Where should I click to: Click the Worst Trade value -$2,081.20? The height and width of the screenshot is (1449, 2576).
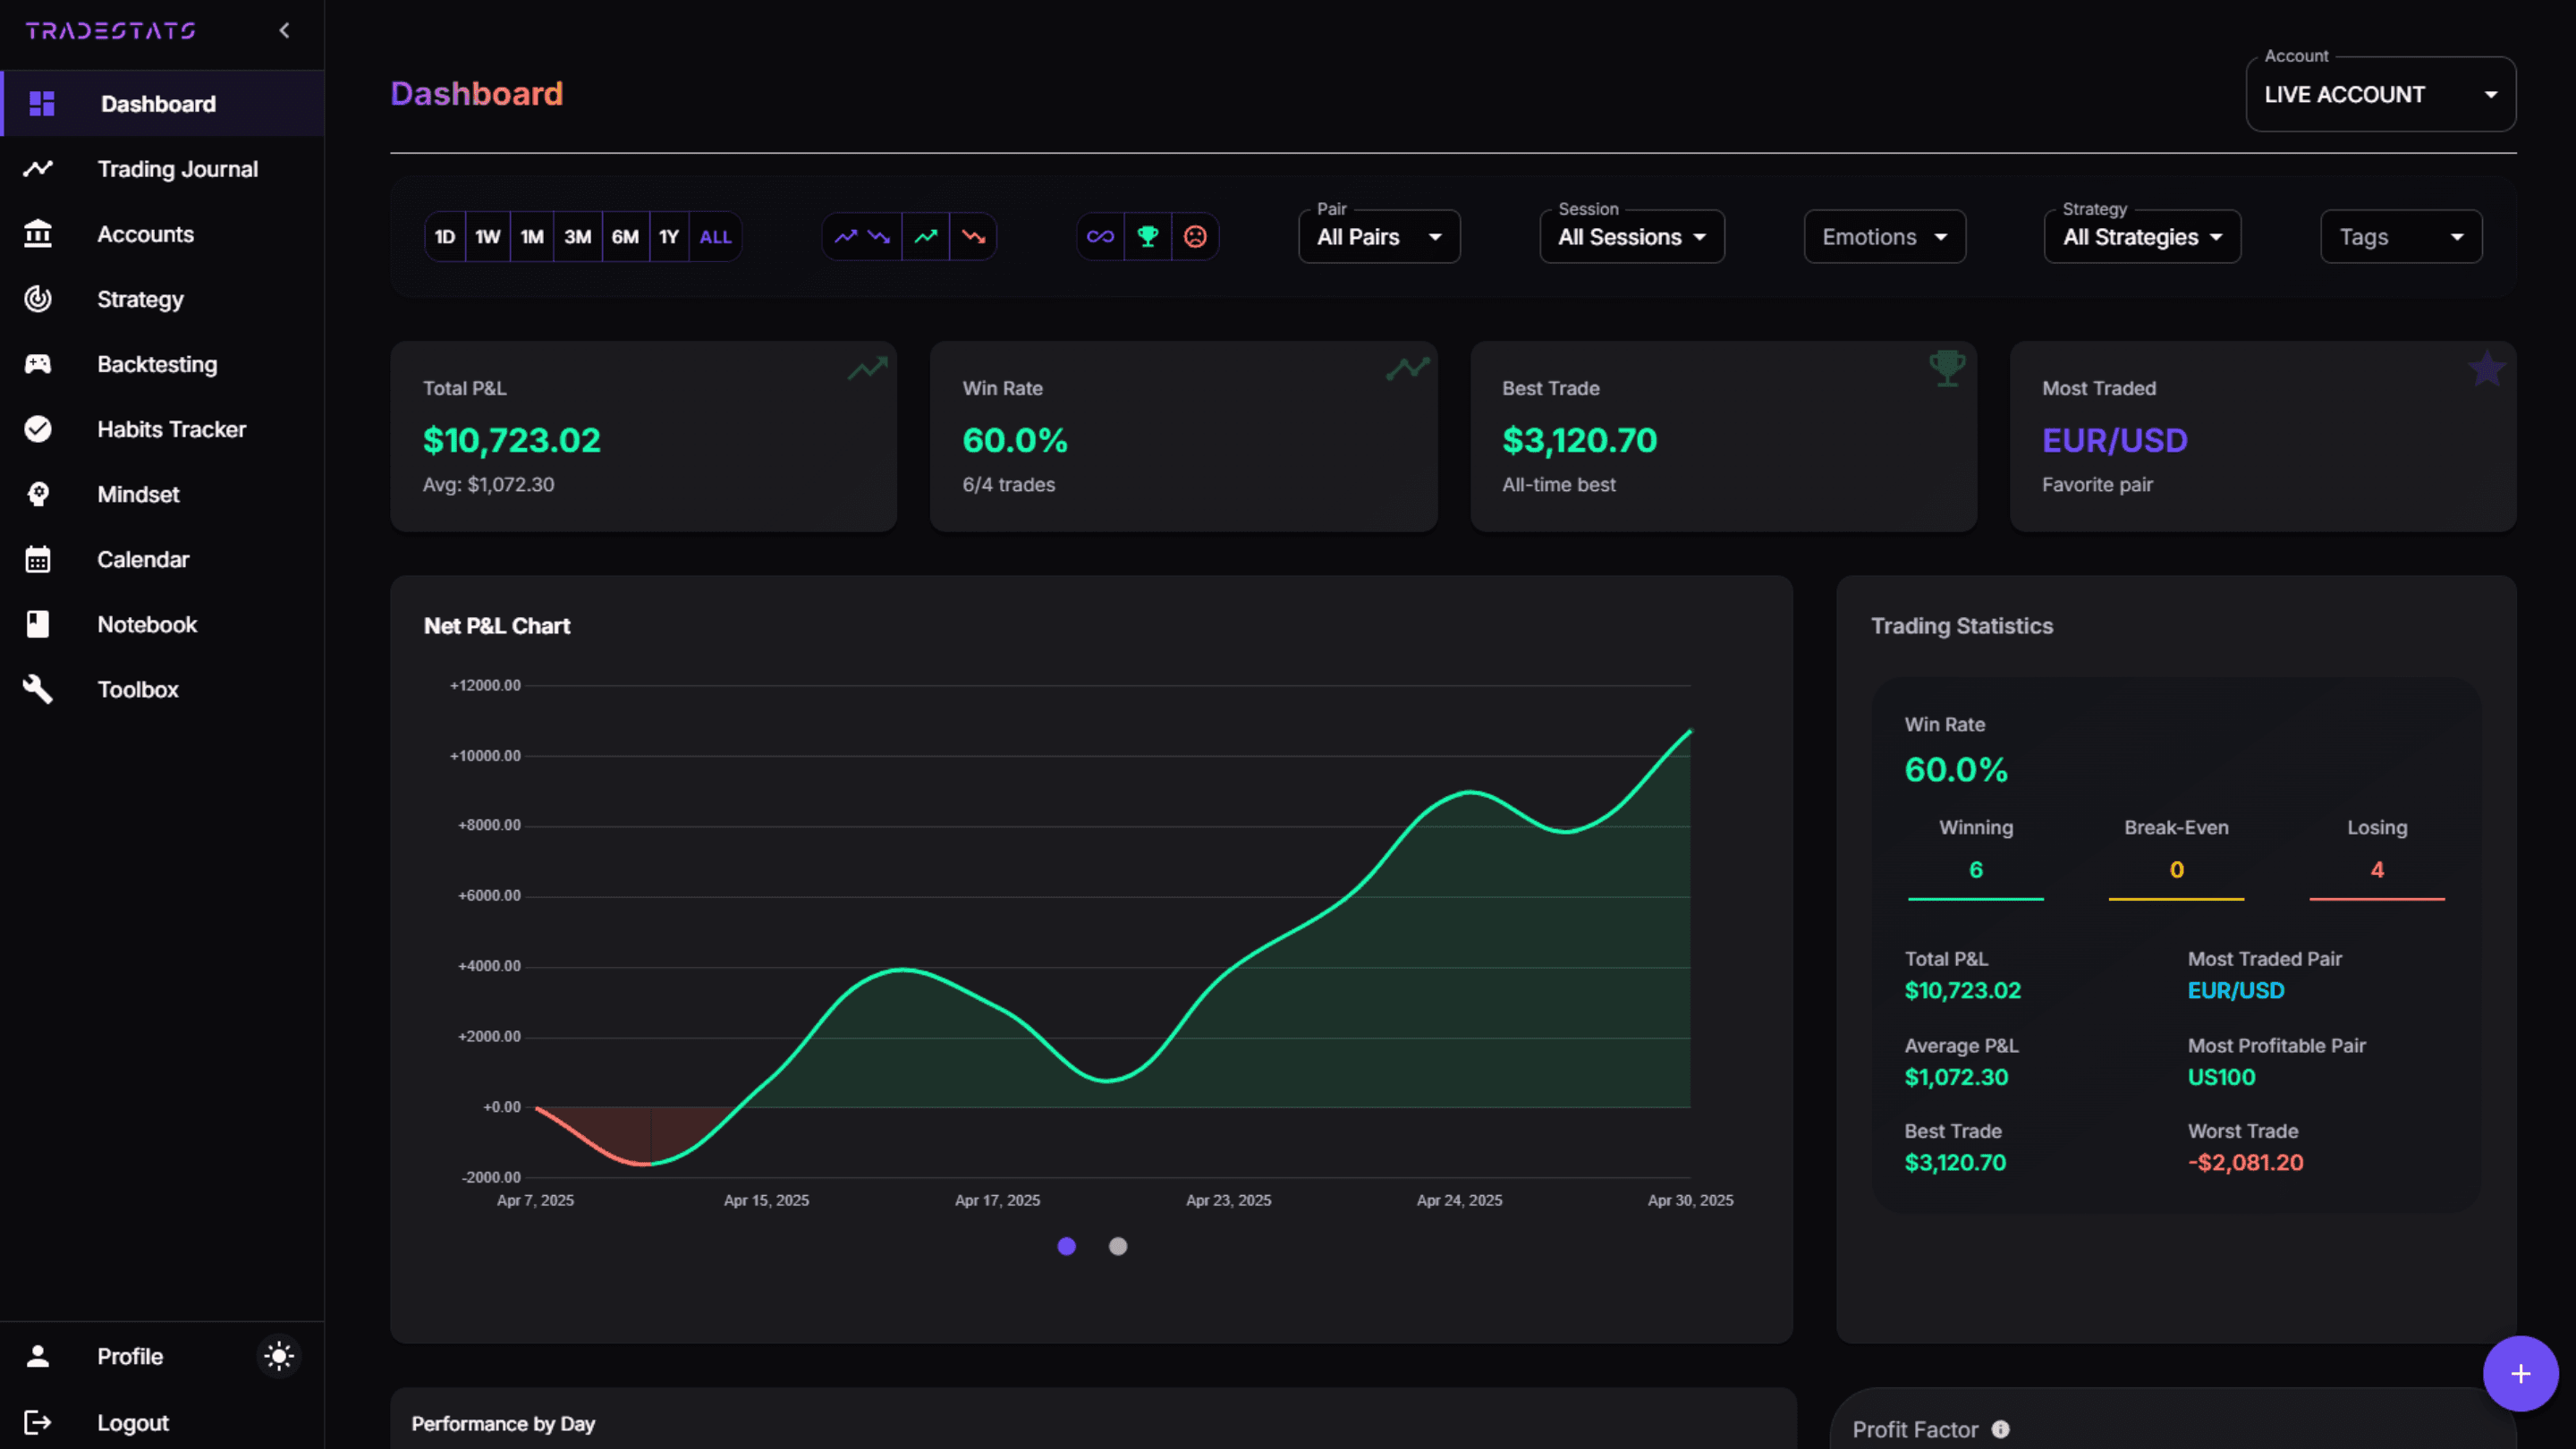click(x=2245, y=1162)
